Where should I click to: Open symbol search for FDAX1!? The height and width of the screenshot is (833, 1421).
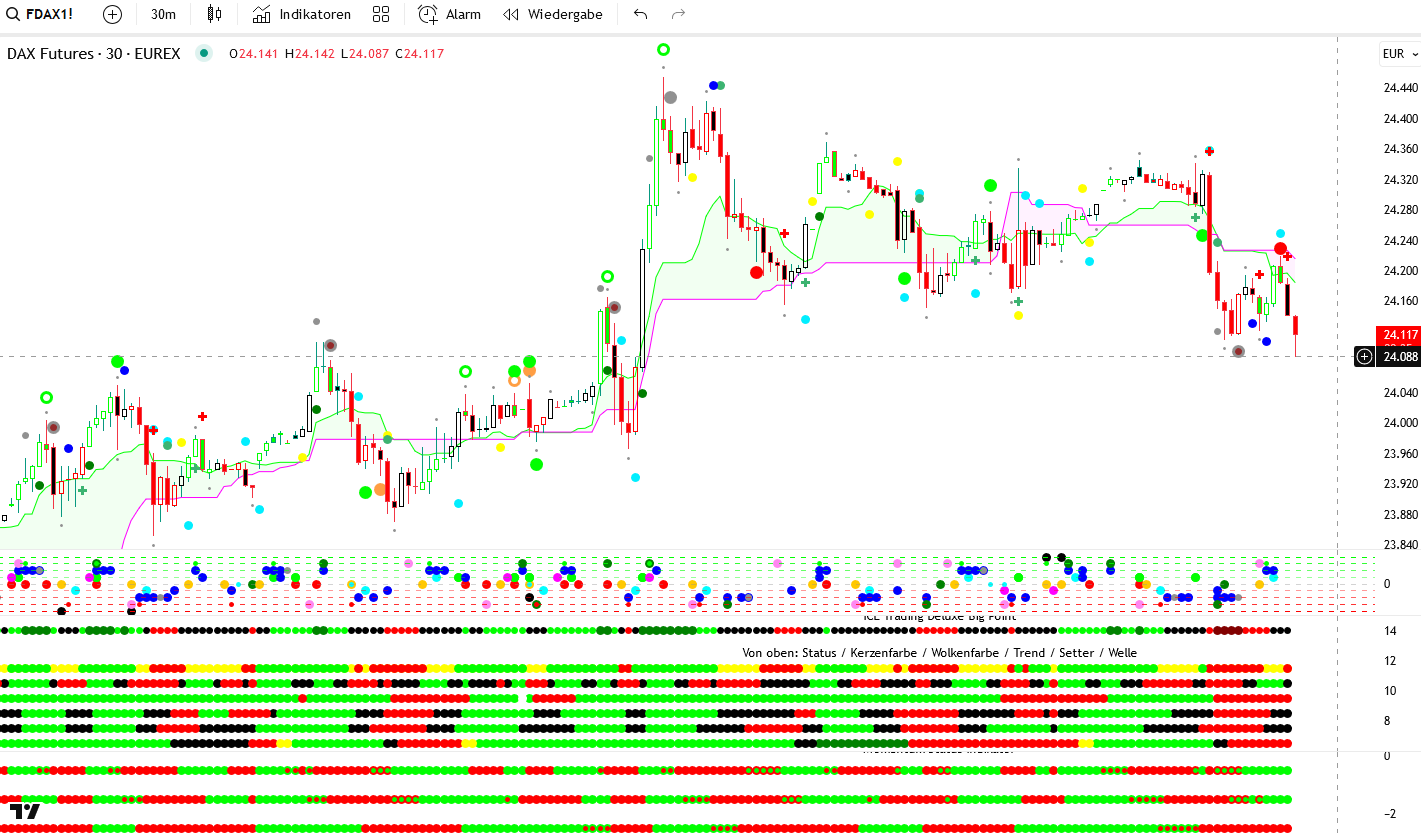pos(49,14)
